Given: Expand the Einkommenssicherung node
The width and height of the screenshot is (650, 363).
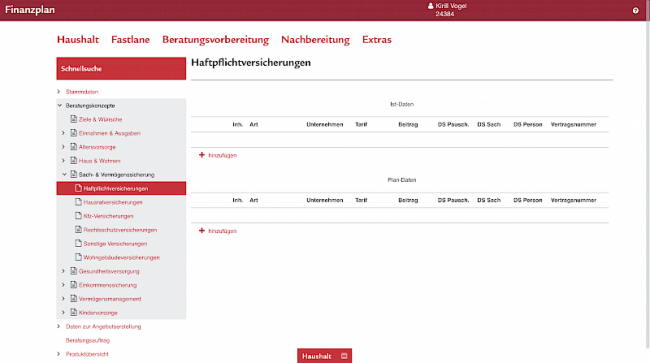Looking at the screenshot, I should point(63,285).
